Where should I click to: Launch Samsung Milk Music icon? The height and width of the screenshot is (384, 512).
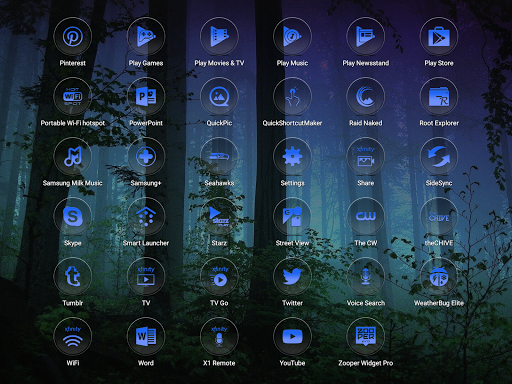coord(73,156)
